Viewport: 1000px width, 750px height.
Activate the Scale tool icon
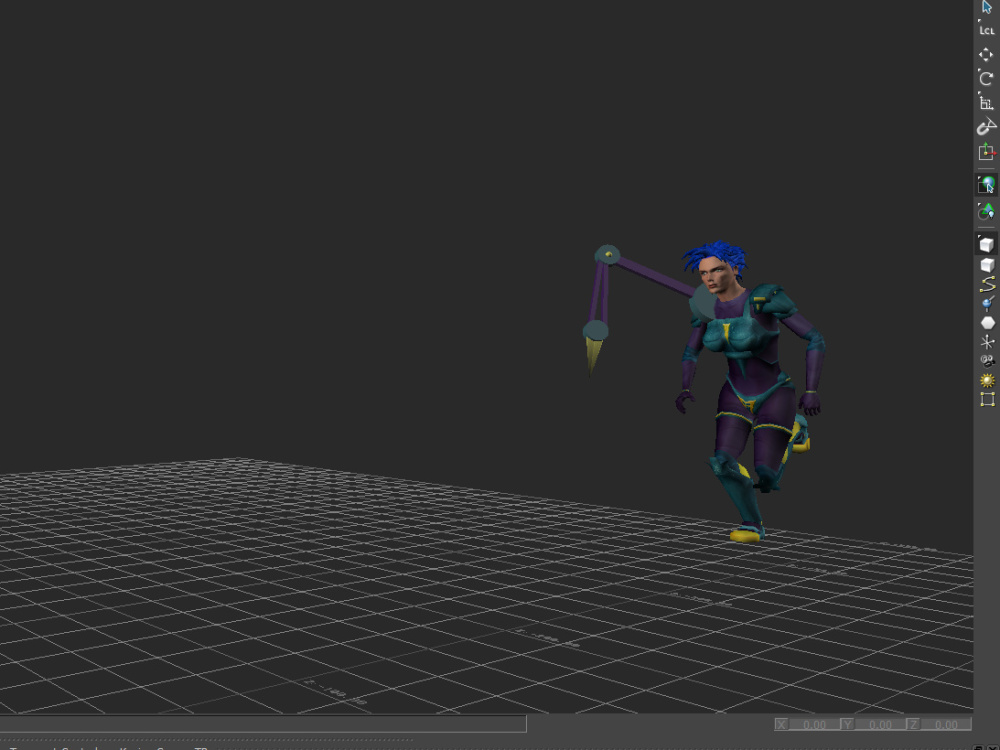(x=987, y=103)
